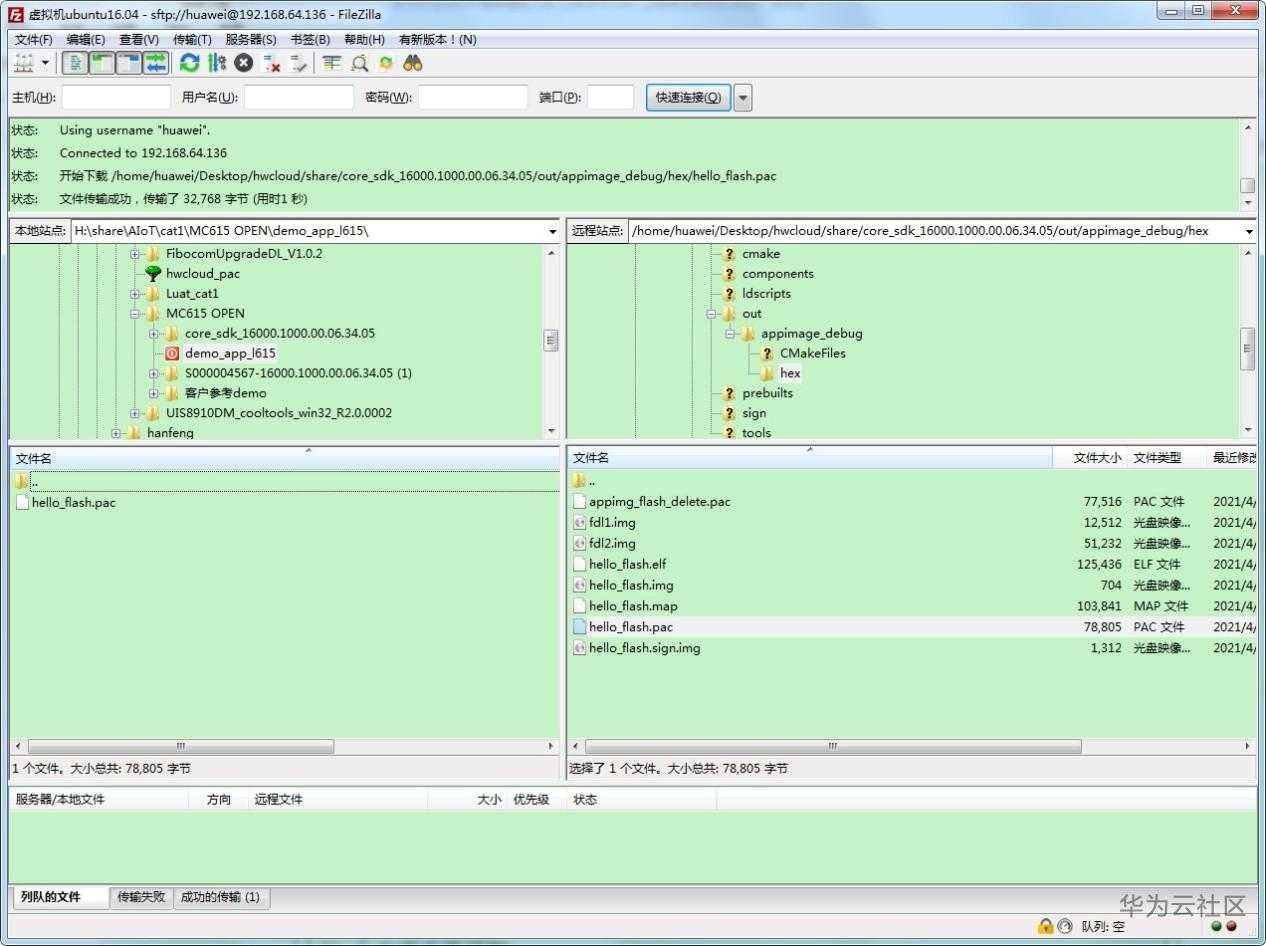
Task: Select remote CMakeFiles folder icon
Action: pos(767,353)
